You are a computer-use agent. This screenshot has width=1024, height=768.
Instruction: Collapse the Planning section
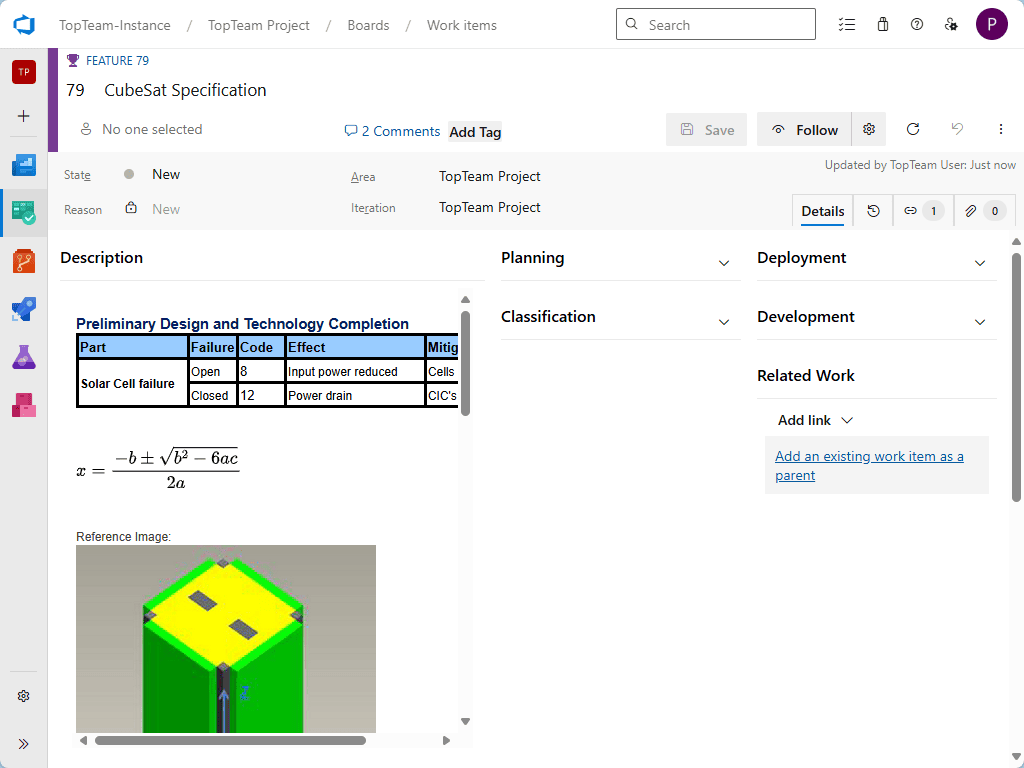[724, 263]
